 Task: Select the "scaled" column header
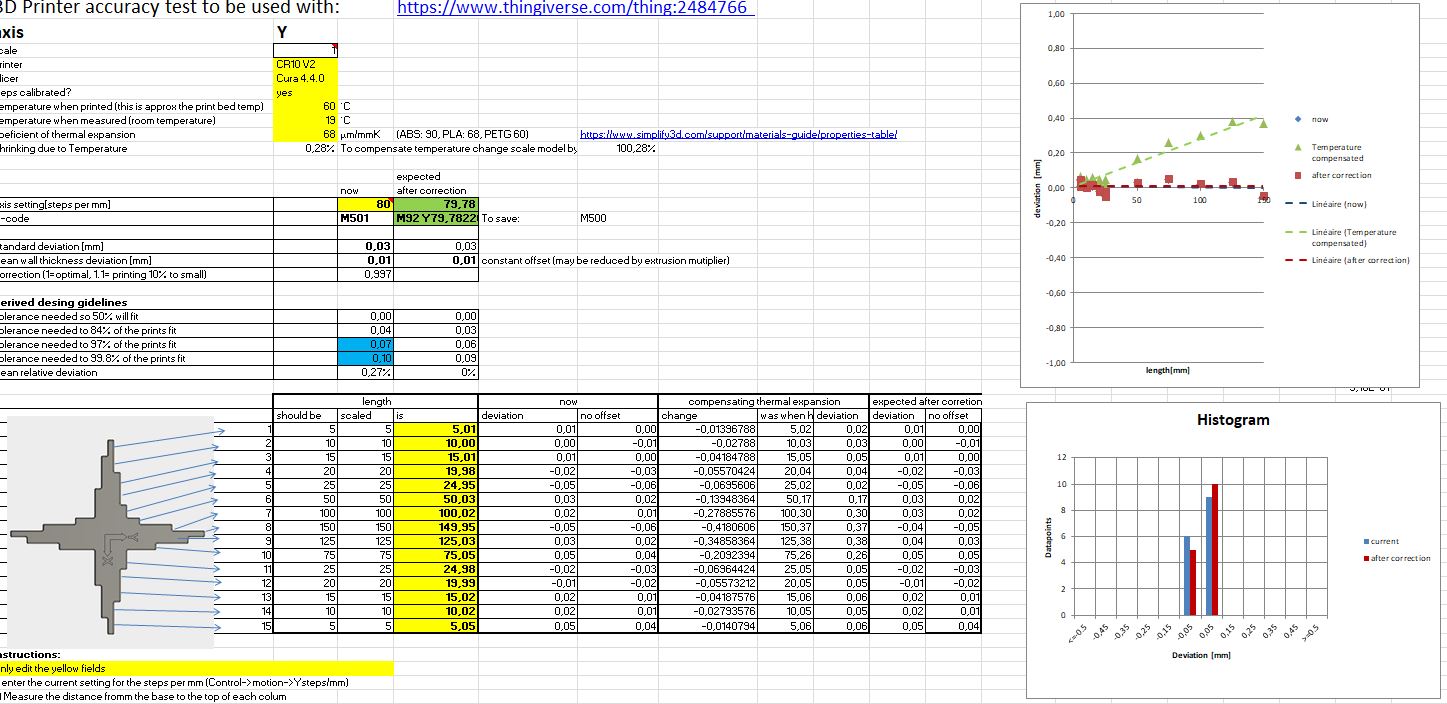367,415
